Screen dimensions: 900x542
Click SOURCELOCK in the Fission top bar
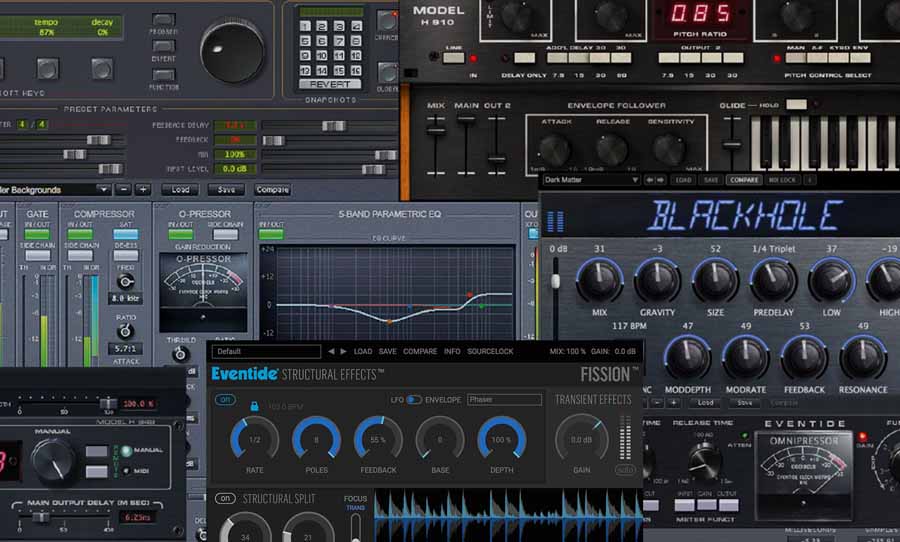(490, 352)
